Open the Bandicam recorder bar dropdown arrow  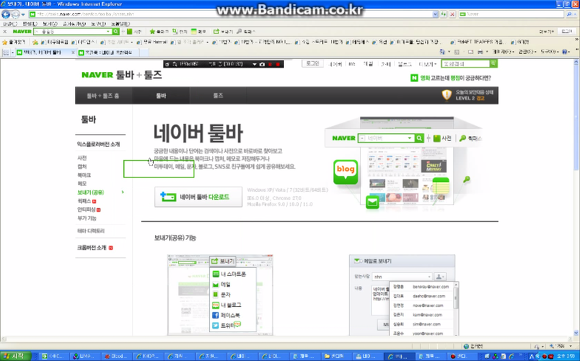[x=254, y=64]
